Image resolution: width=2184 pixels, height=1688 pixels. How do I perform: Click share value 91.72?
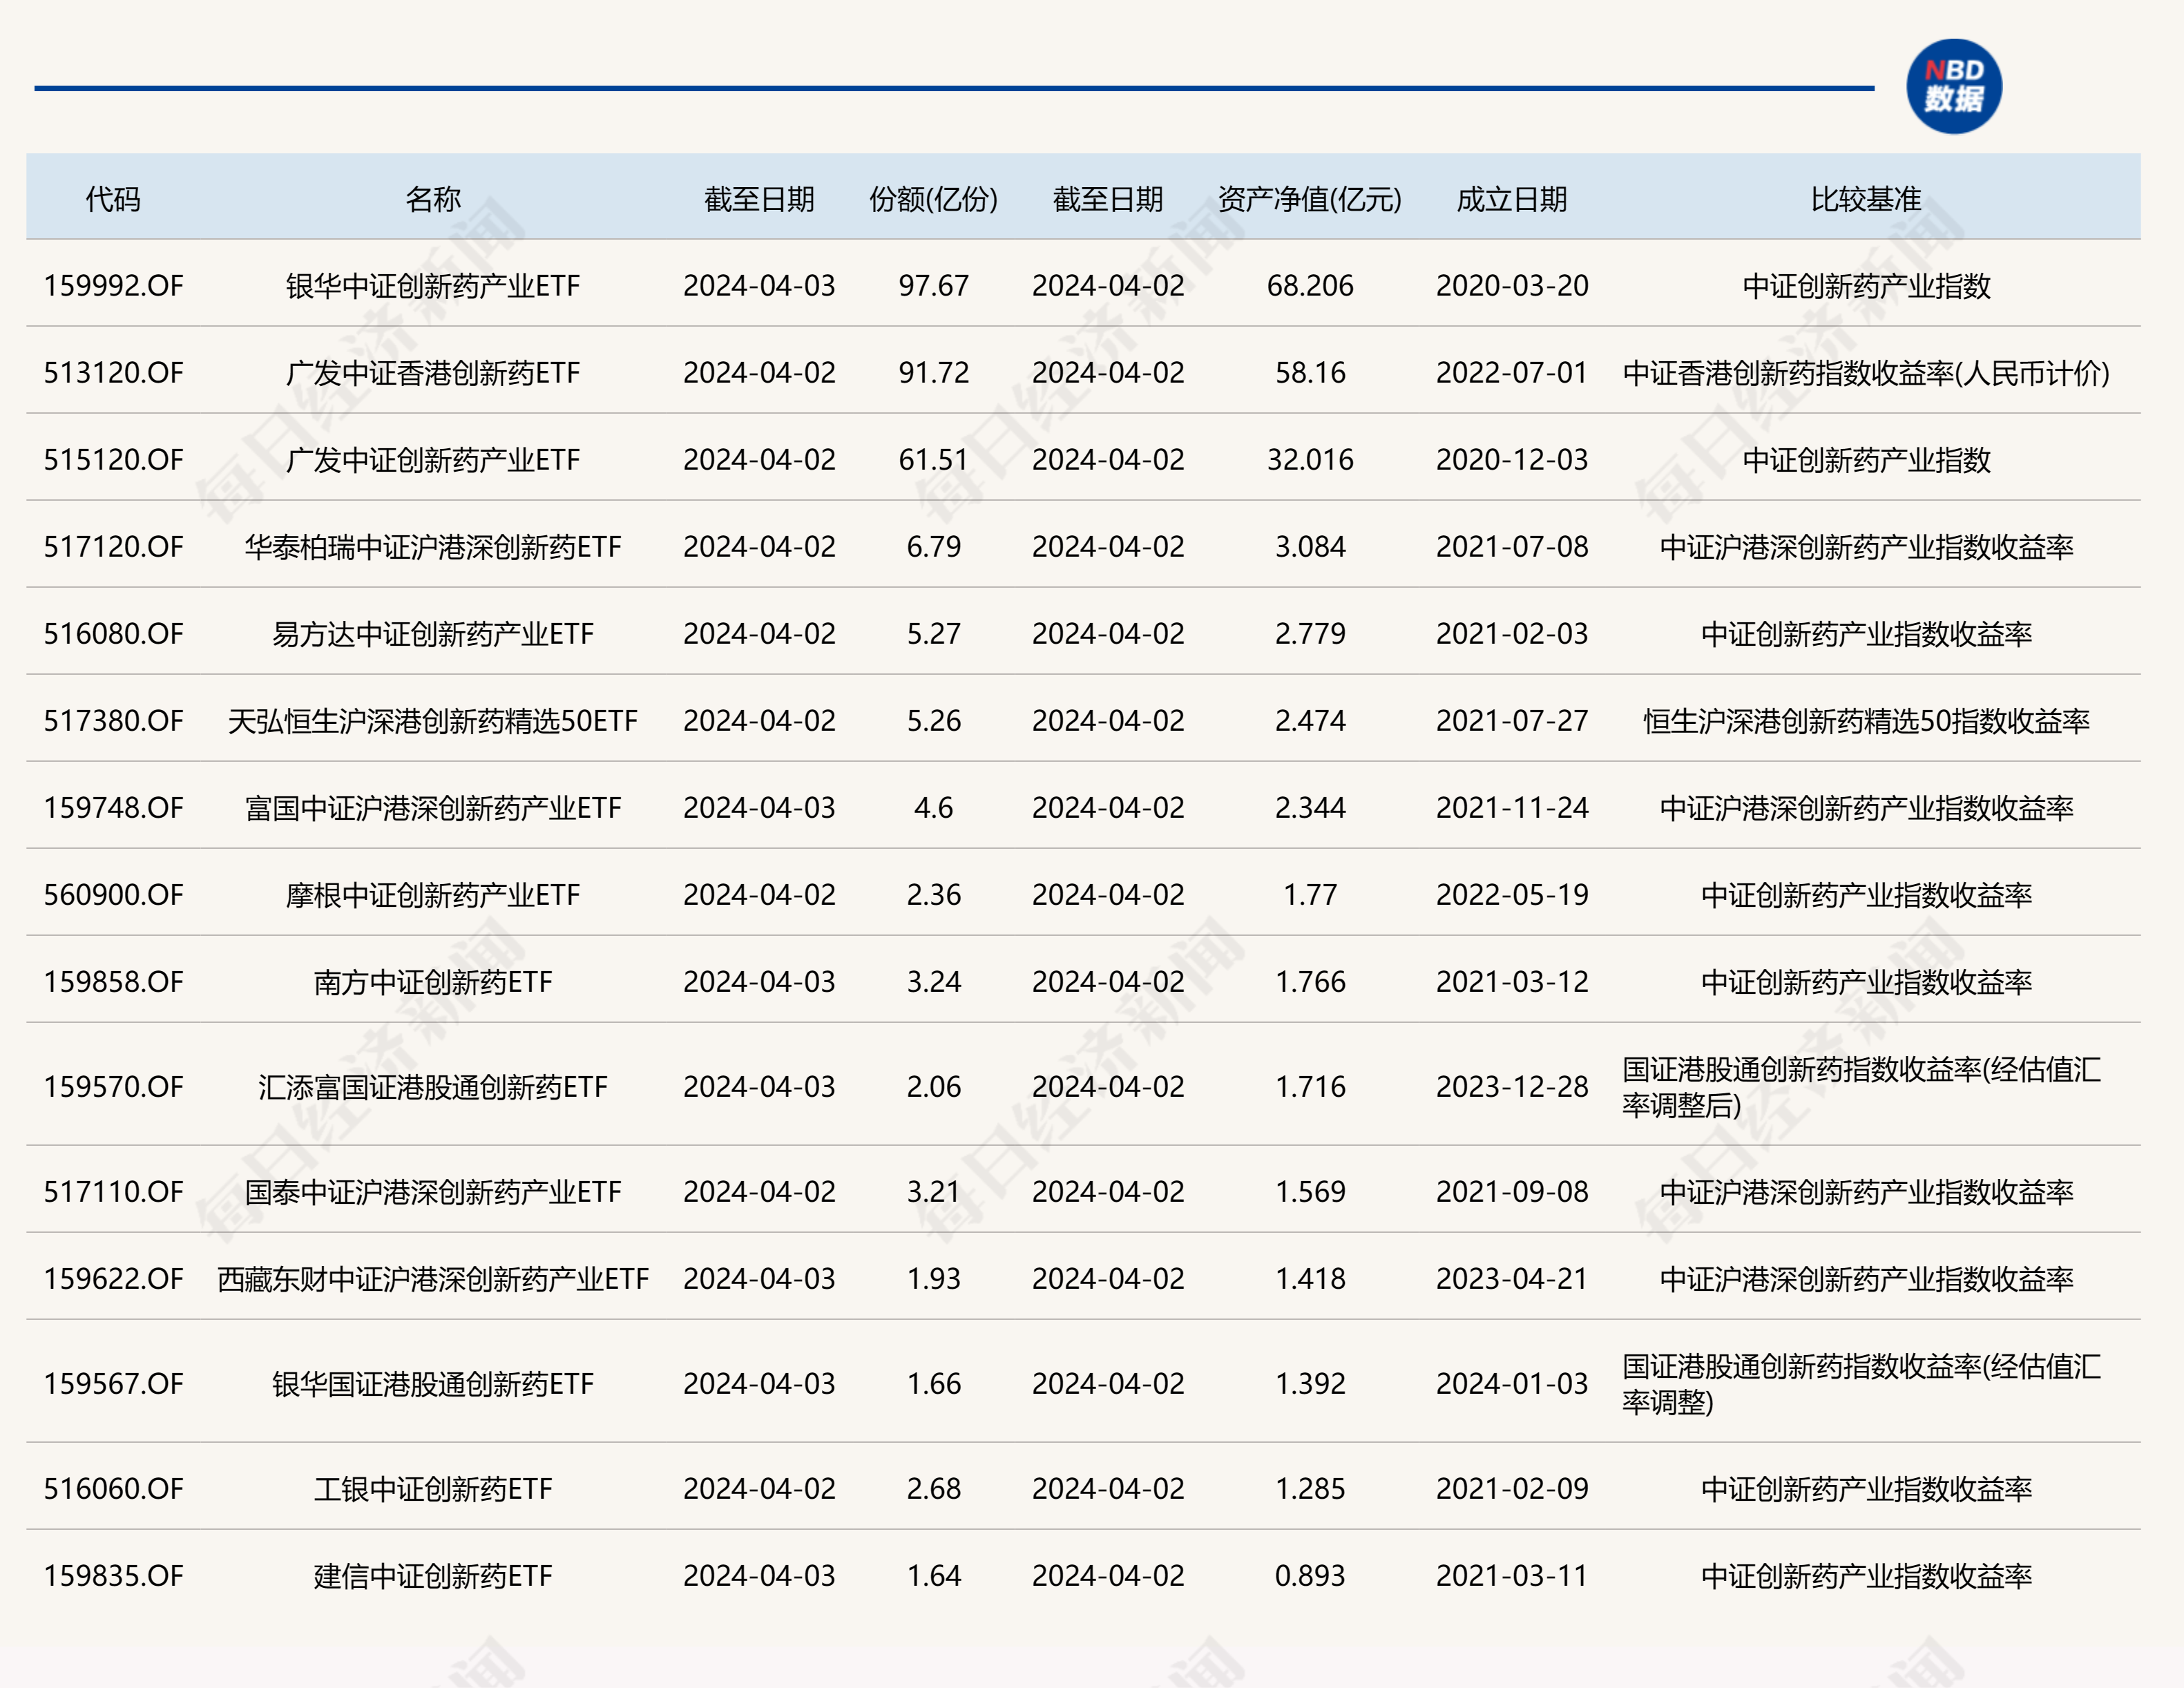point(933,373)
